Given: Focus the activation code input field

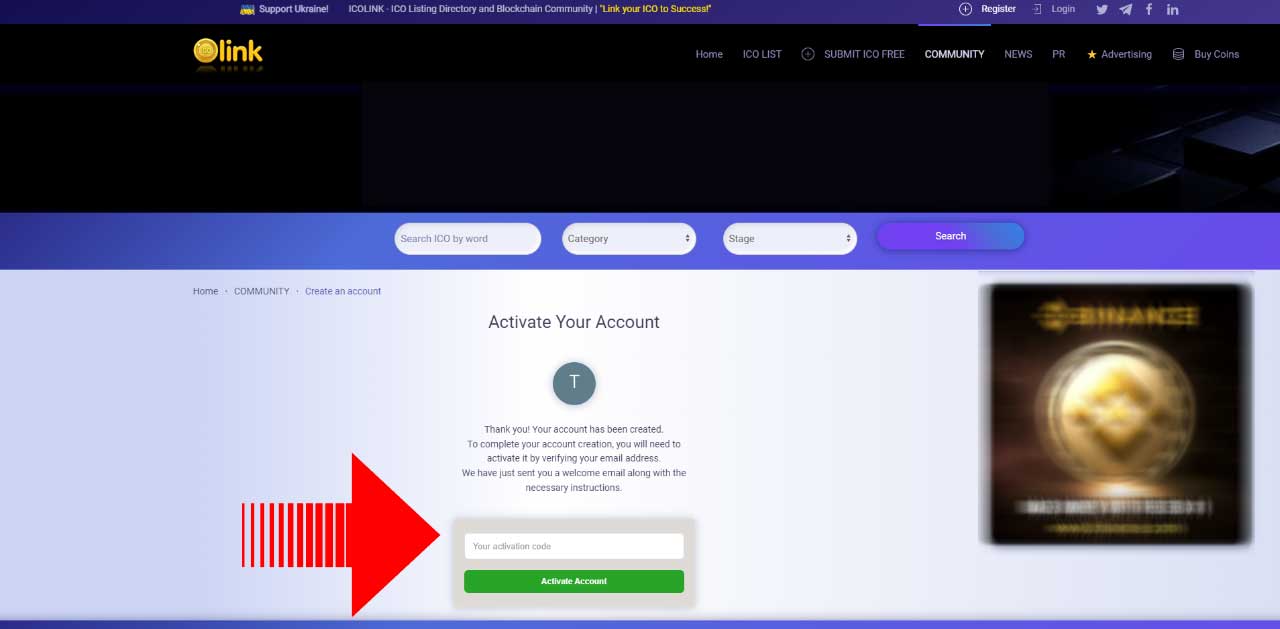Looking at the screenshot, I should [574, 546].
